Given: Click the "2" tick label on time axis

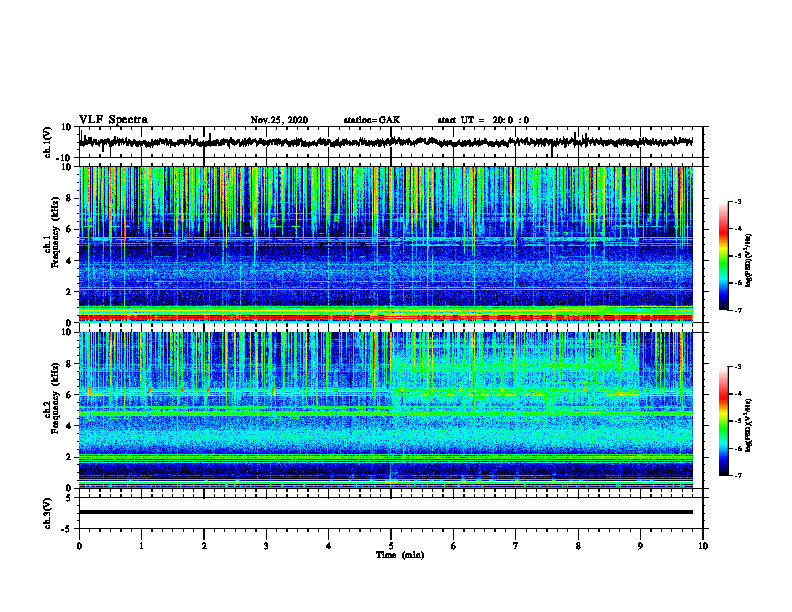Looking at the screenshot, I should pos(204,546).
